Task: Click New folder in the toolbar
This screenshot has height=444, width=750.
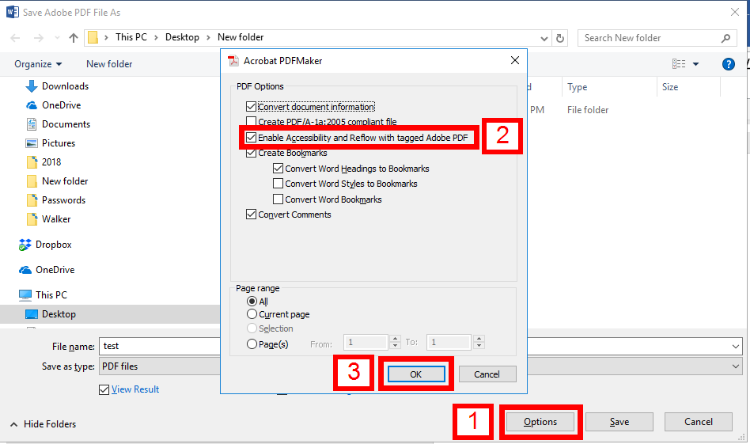Action: (x=109, y=64)
